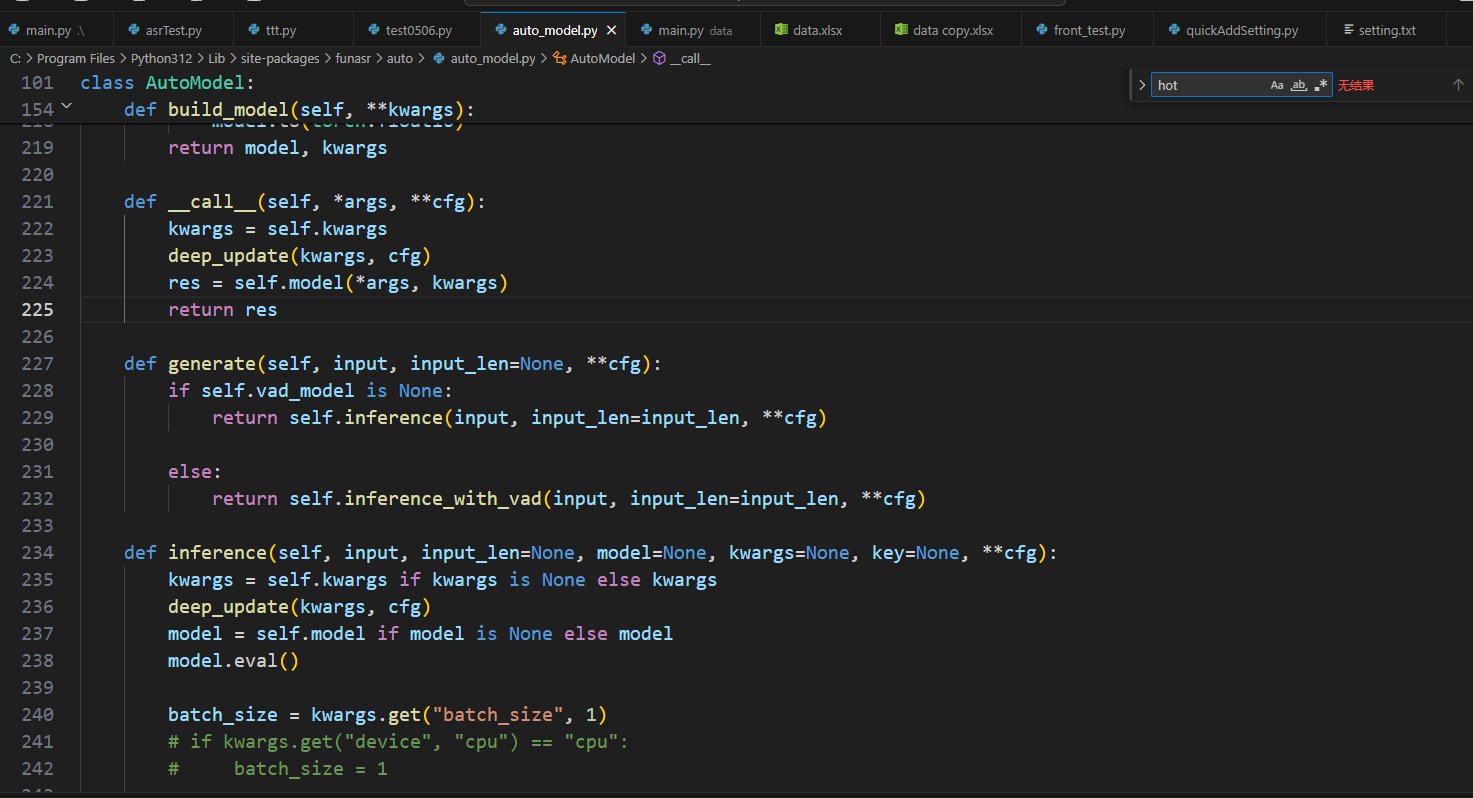The image size is (1473, 798).
Task: Click "__call__" function name on line 221
Action: click(x=212, y=202)
